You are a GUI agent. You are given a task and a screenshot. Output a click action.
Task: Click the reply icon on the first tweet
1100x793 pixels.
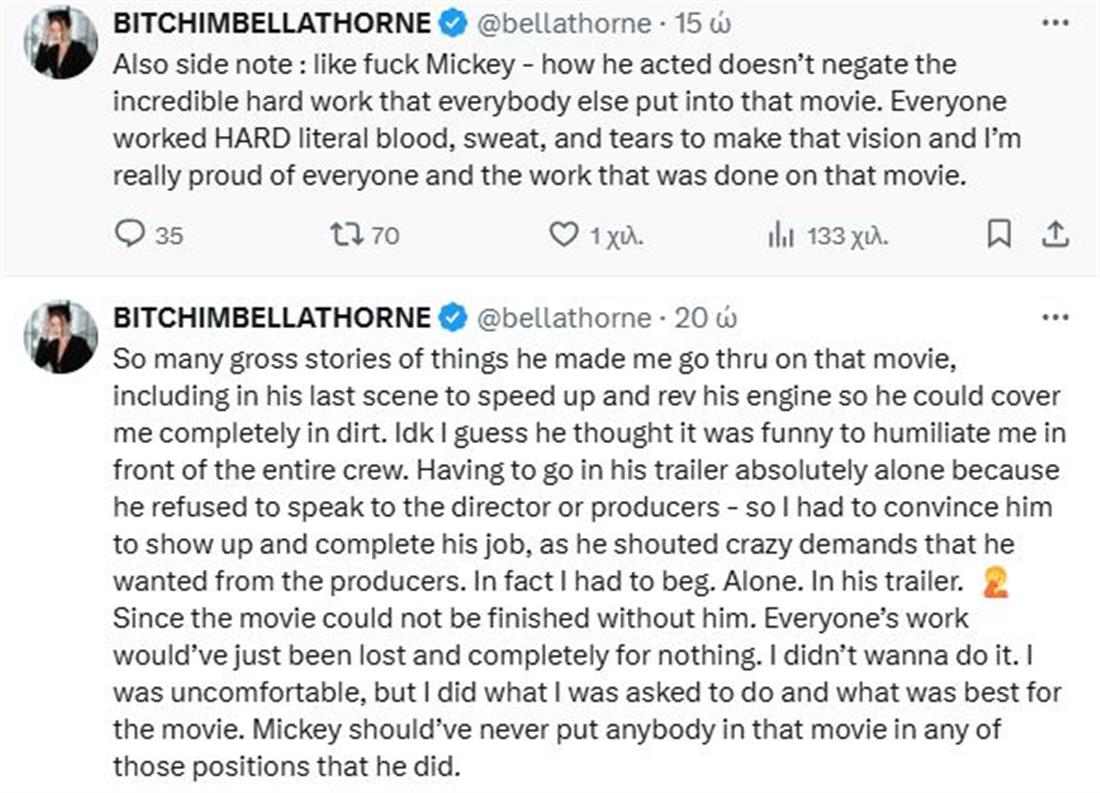tap(131, 235)
